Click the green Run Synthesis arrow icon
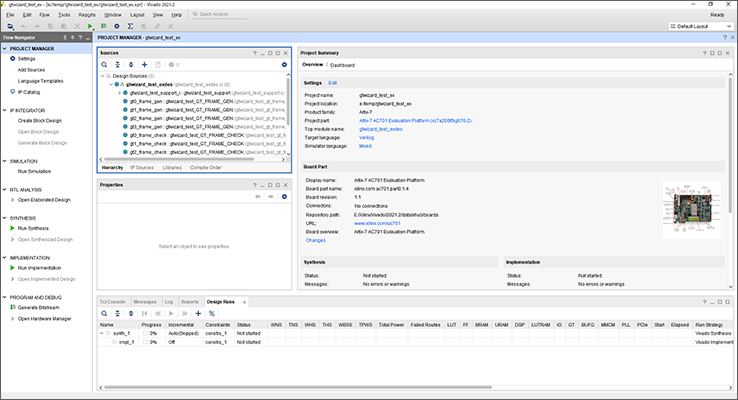The width and height of the screenshot is (738, 400). (13, 228)
